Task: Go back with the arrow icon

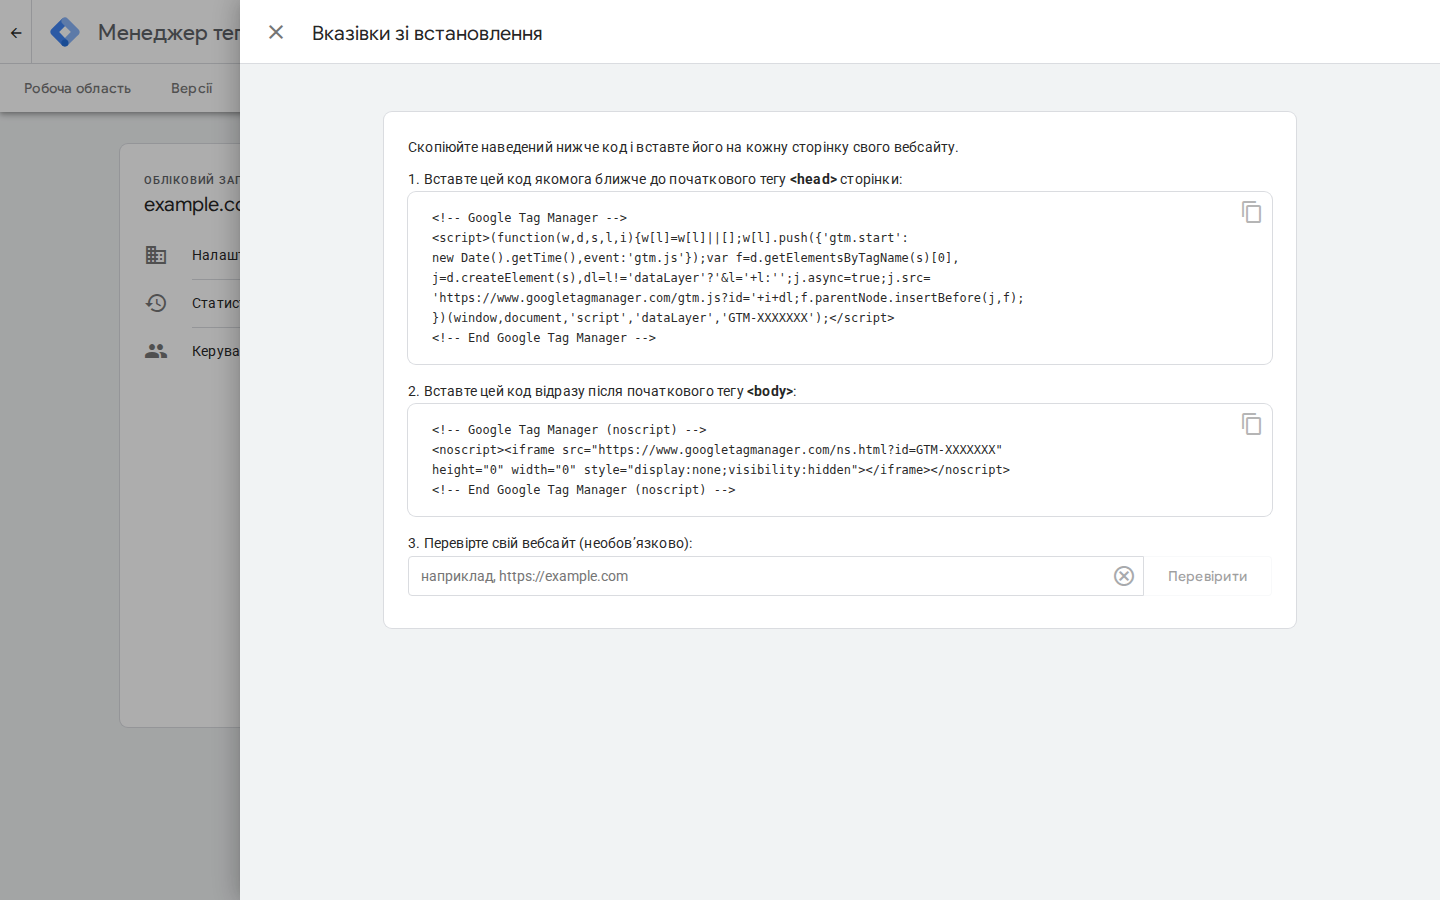Action: [16, 32]
